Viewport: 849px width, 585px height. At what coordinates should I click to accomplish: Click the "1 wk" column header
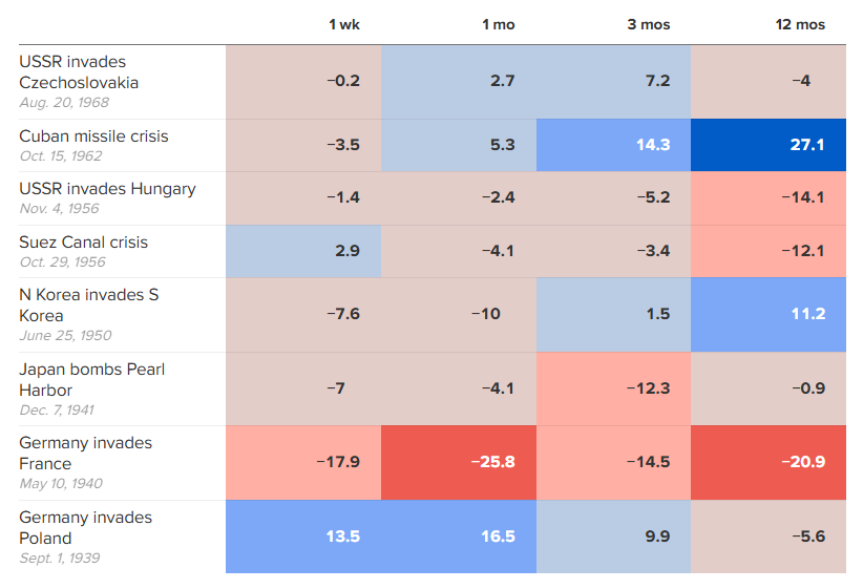(343, 25)
